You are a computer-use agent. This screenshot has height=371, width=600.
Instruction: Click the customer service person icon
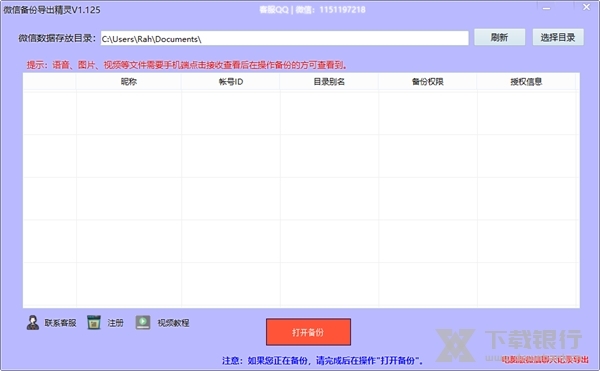point(33,323)
